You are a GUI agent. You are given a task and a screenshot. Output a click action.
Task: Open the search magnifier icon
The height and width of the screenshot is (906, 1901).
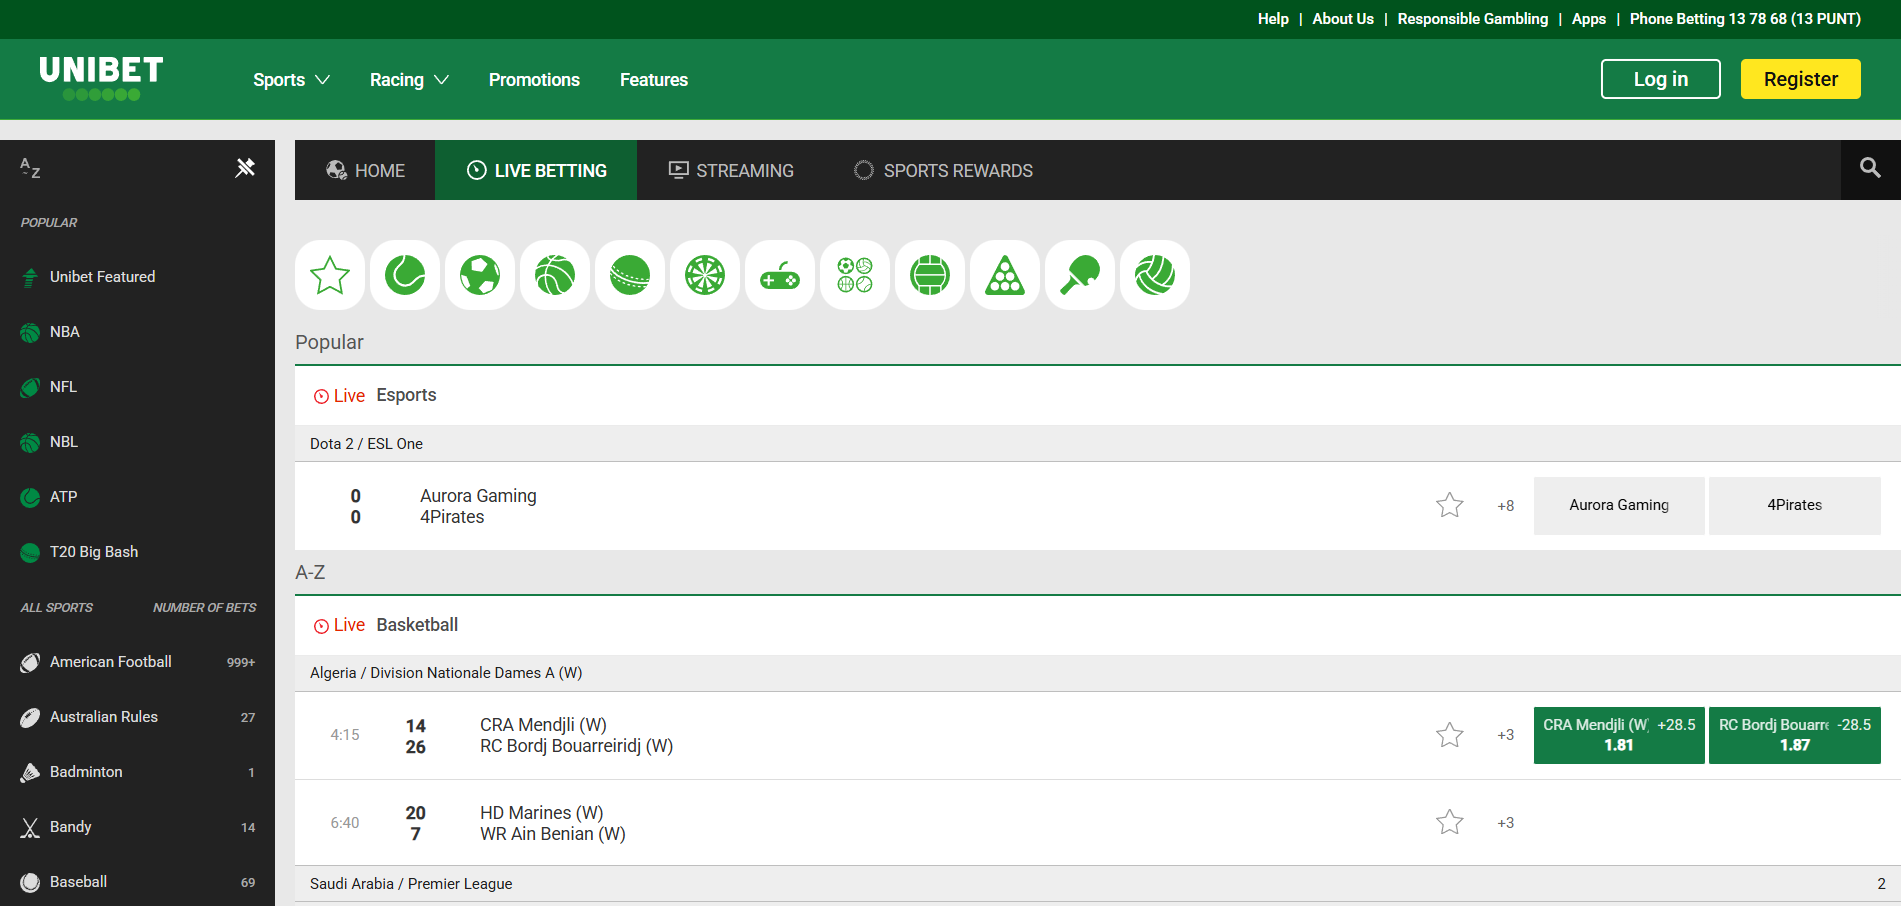pyautogui.click(x=1870, y=168)
